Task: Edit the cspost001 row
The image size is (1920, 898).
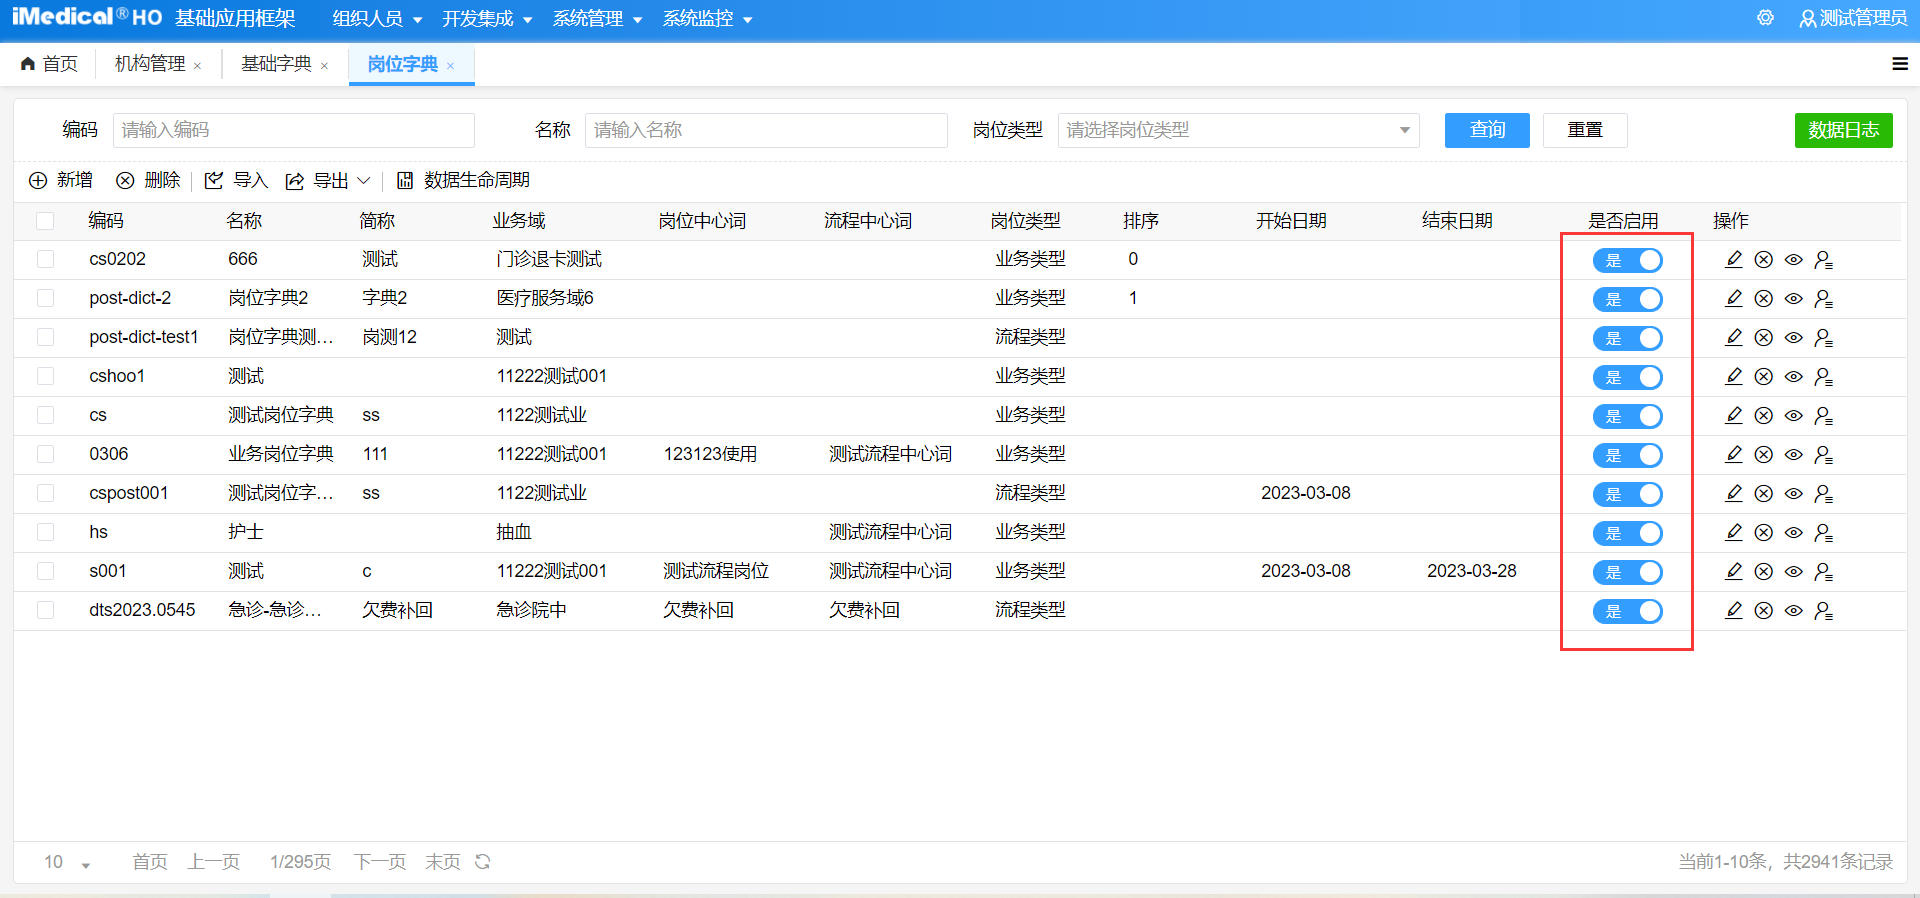Action: tap(1734, 494)
